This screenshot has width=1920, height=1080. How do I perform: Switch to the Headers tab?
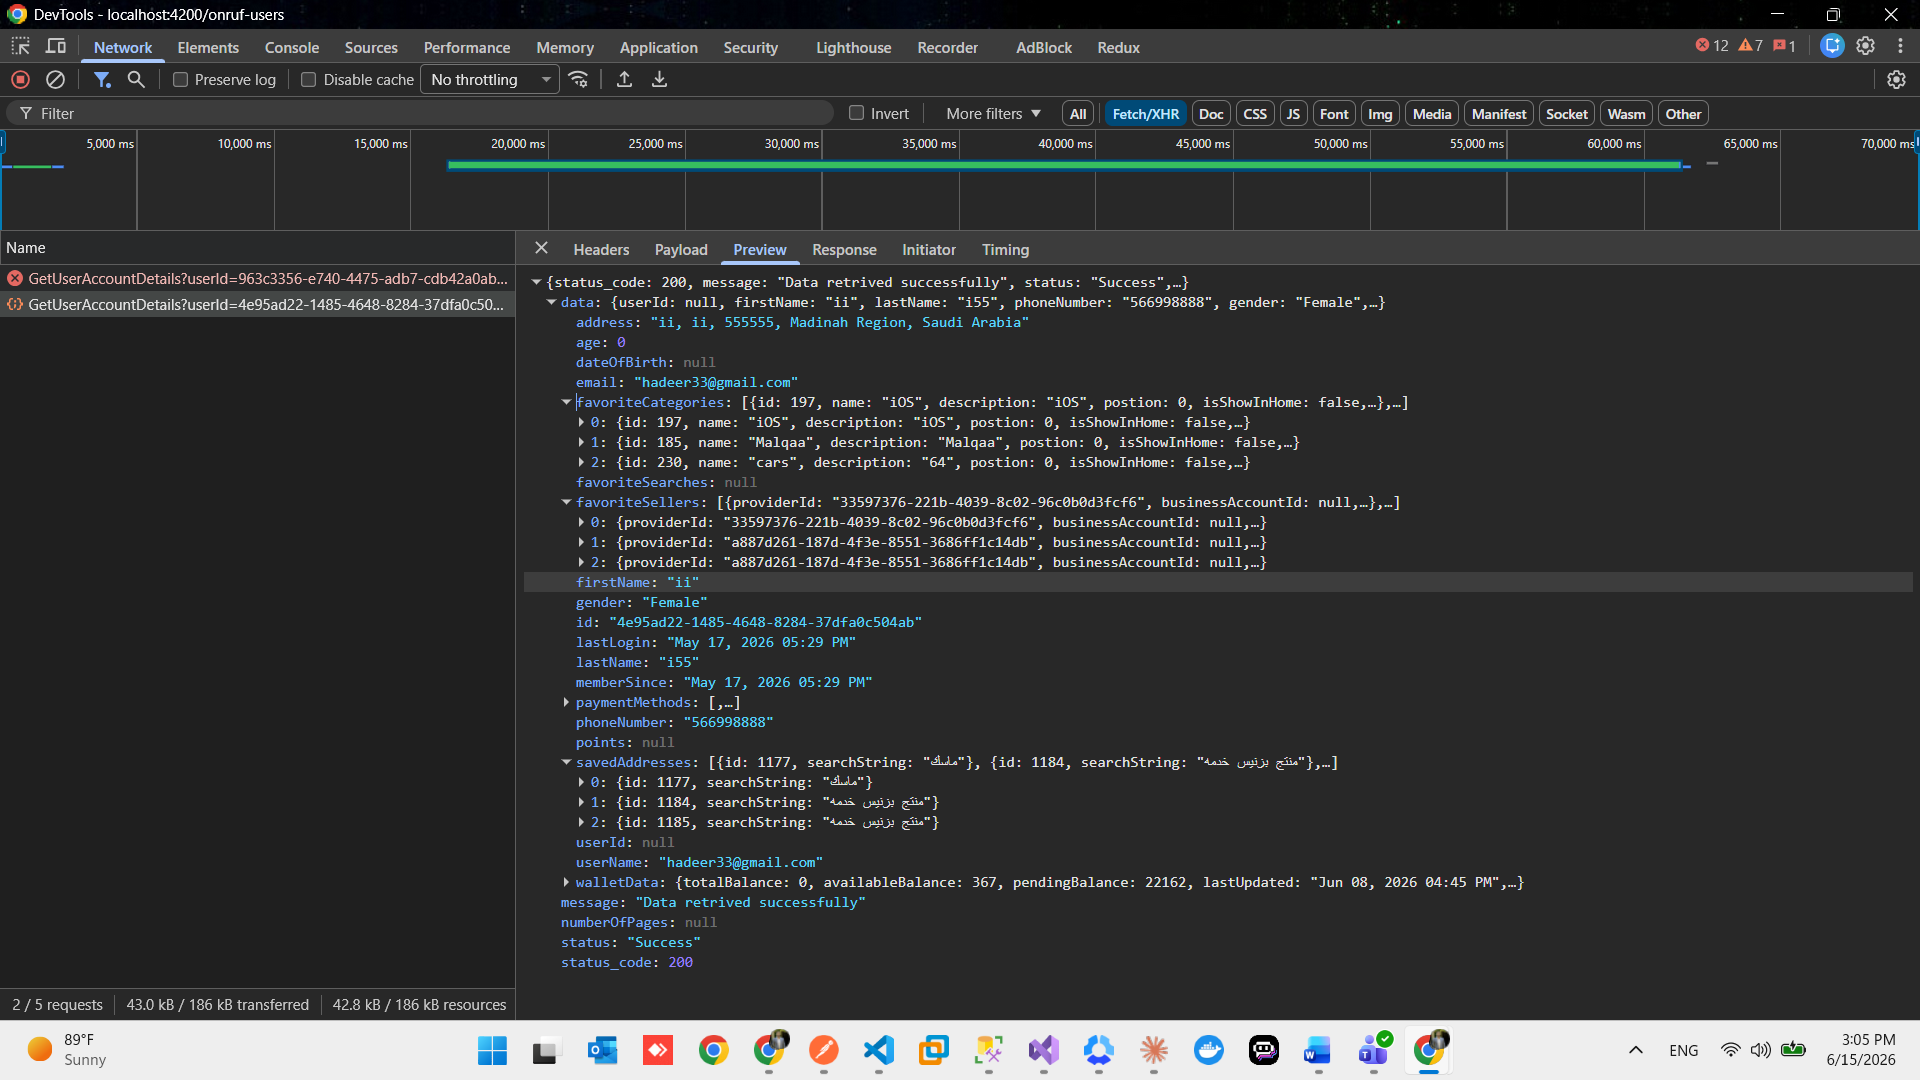pyautogui.click(x=601, y=249)
